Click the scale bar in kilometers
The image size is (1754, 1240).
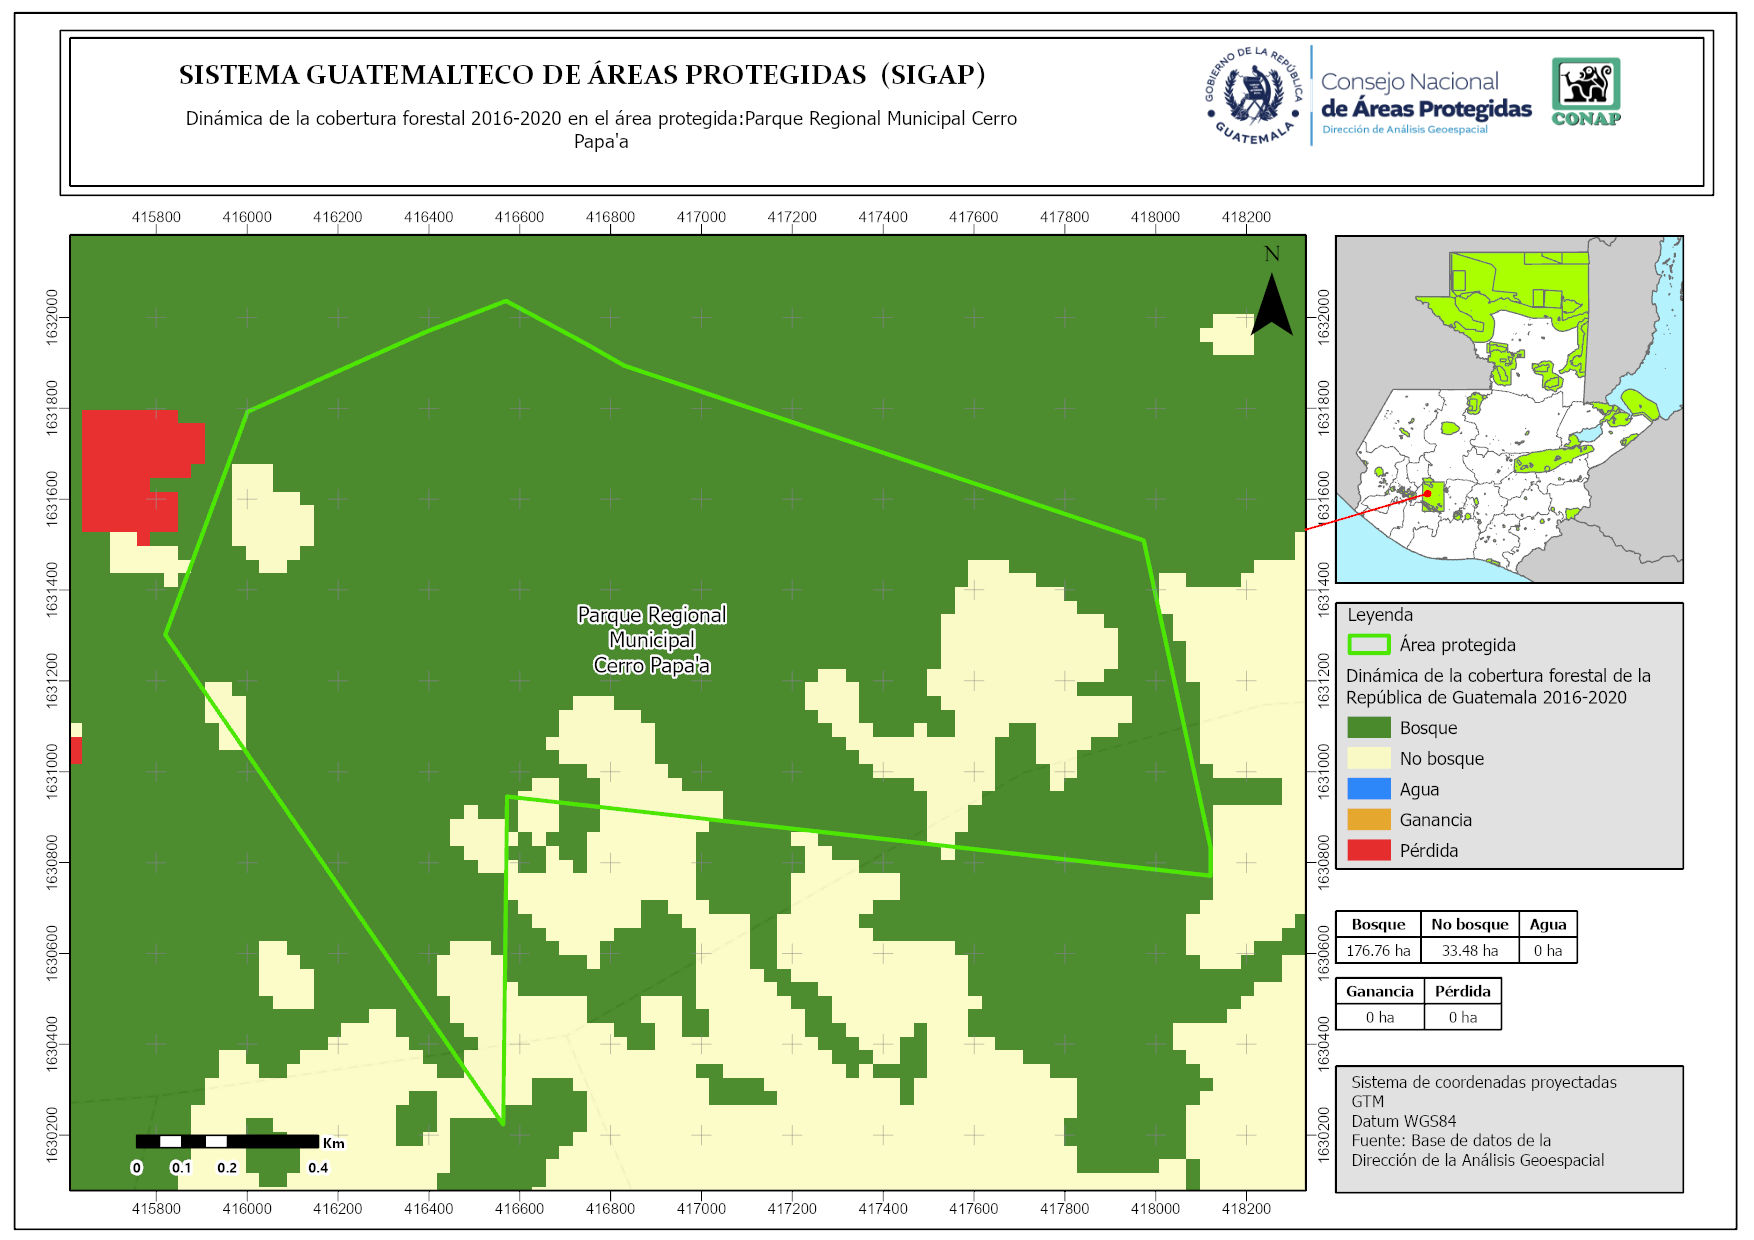(227, 1141)
